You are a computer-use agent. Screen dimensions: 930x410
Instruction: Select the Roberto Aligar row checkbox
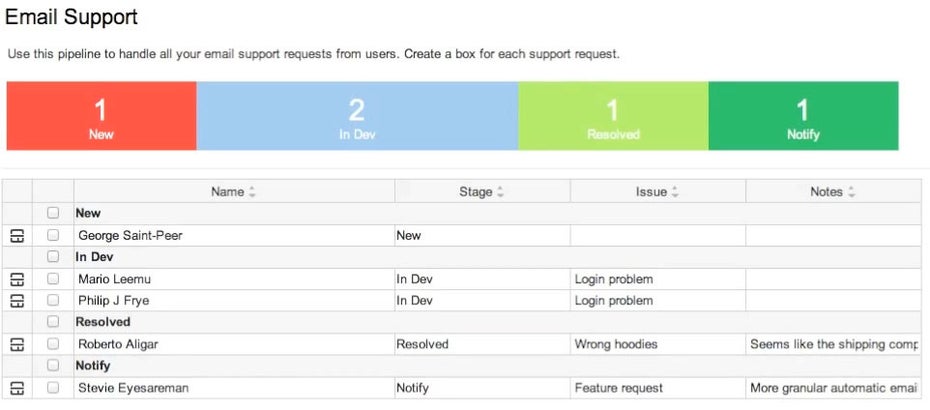click(53, 344)
